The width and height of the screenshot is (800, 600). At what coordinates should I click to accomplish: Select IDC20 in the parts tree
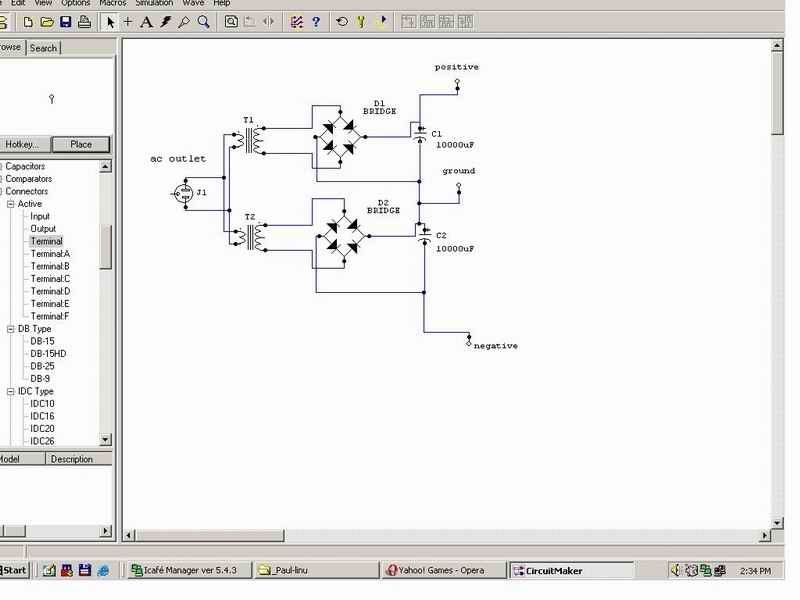(42, 429)
